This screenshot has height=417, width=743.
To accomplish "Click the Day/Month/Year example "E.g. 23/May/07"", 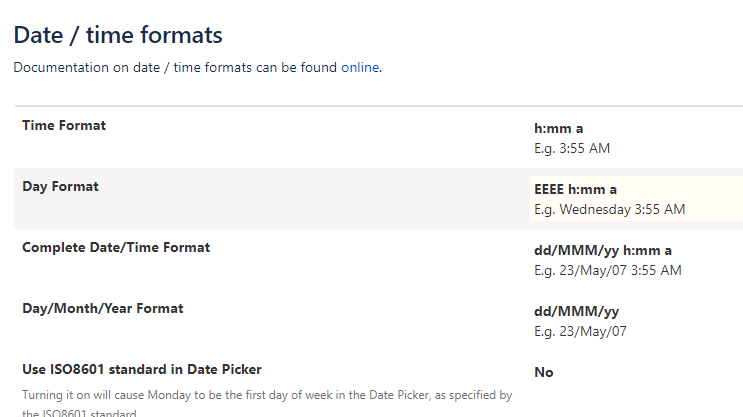I will tap(580, 331).
